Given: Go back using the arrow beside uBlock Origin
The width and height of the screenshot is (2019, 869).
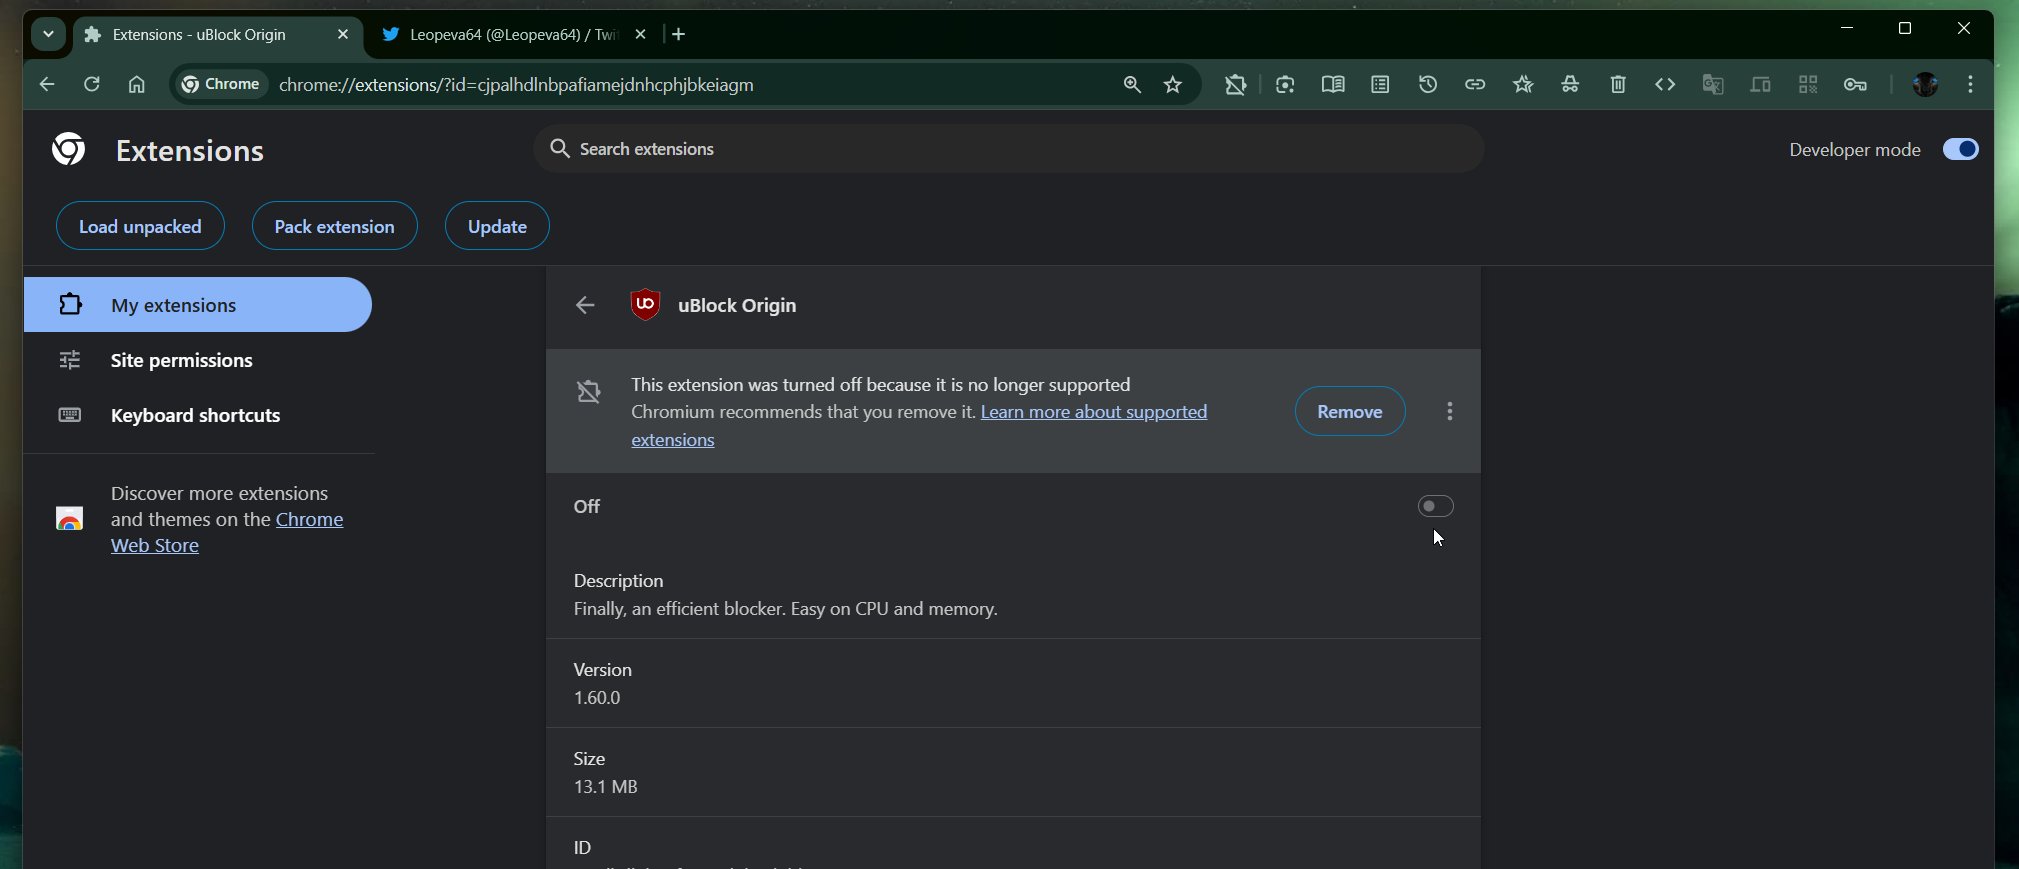Looking at the screenshot, I should coord(585,305).
